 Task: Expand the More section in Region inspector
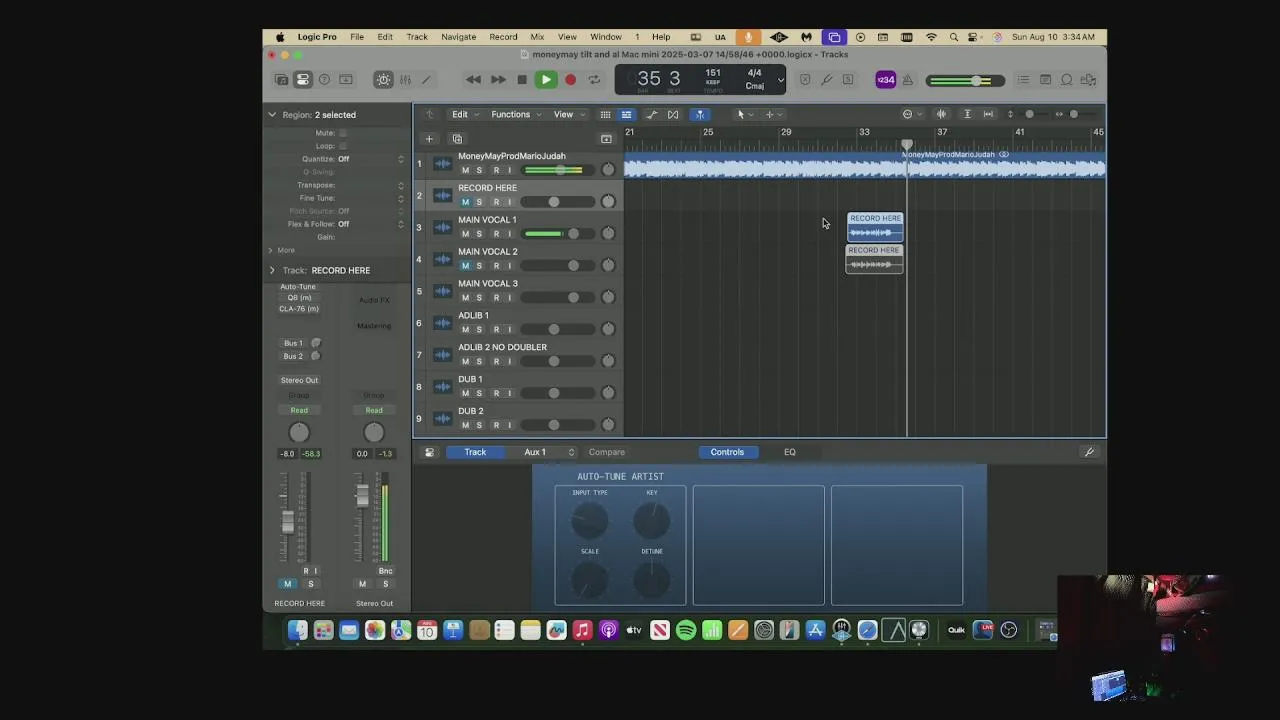[x=270, y=250]
